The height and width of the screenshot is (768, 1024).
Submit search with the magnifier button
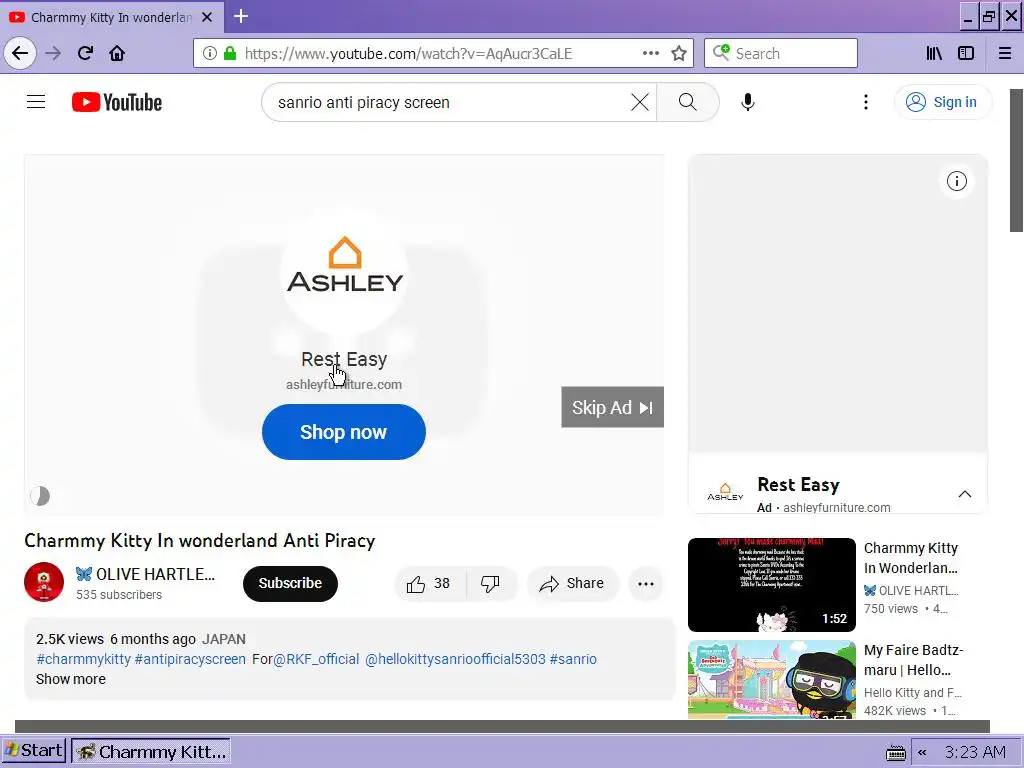(688, 102)
